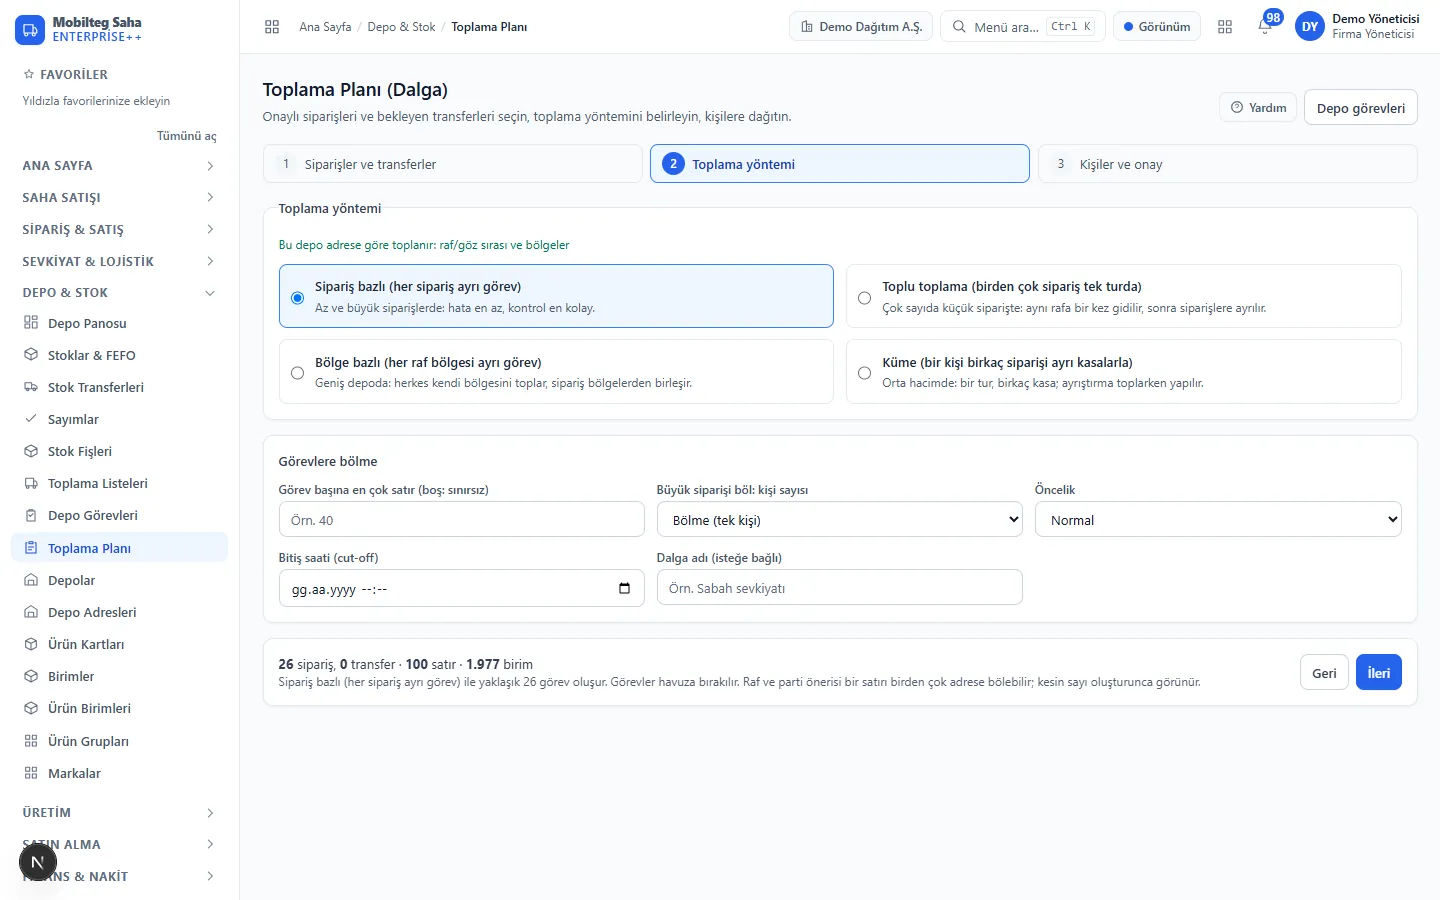Open the notifications bell icon
The image size is (1440, 900).
[x=1265, y=27]
